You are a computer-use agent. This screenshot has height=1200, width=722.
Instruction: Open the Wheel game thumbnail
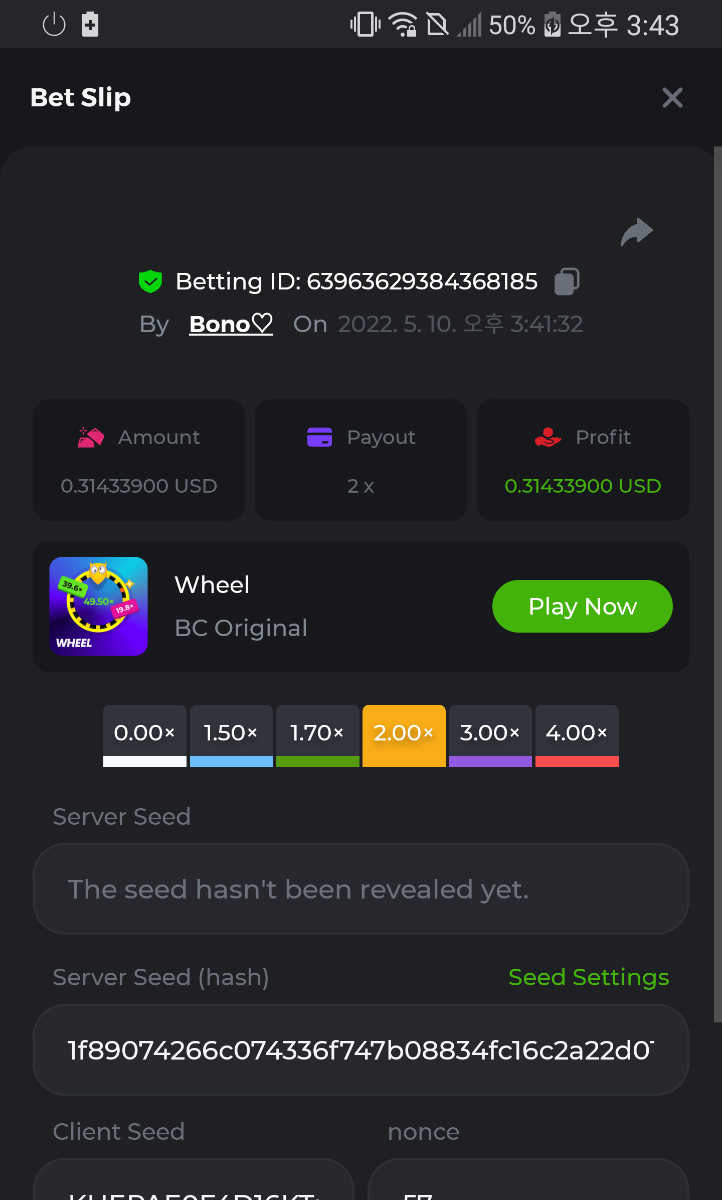[x=98, y=606]
